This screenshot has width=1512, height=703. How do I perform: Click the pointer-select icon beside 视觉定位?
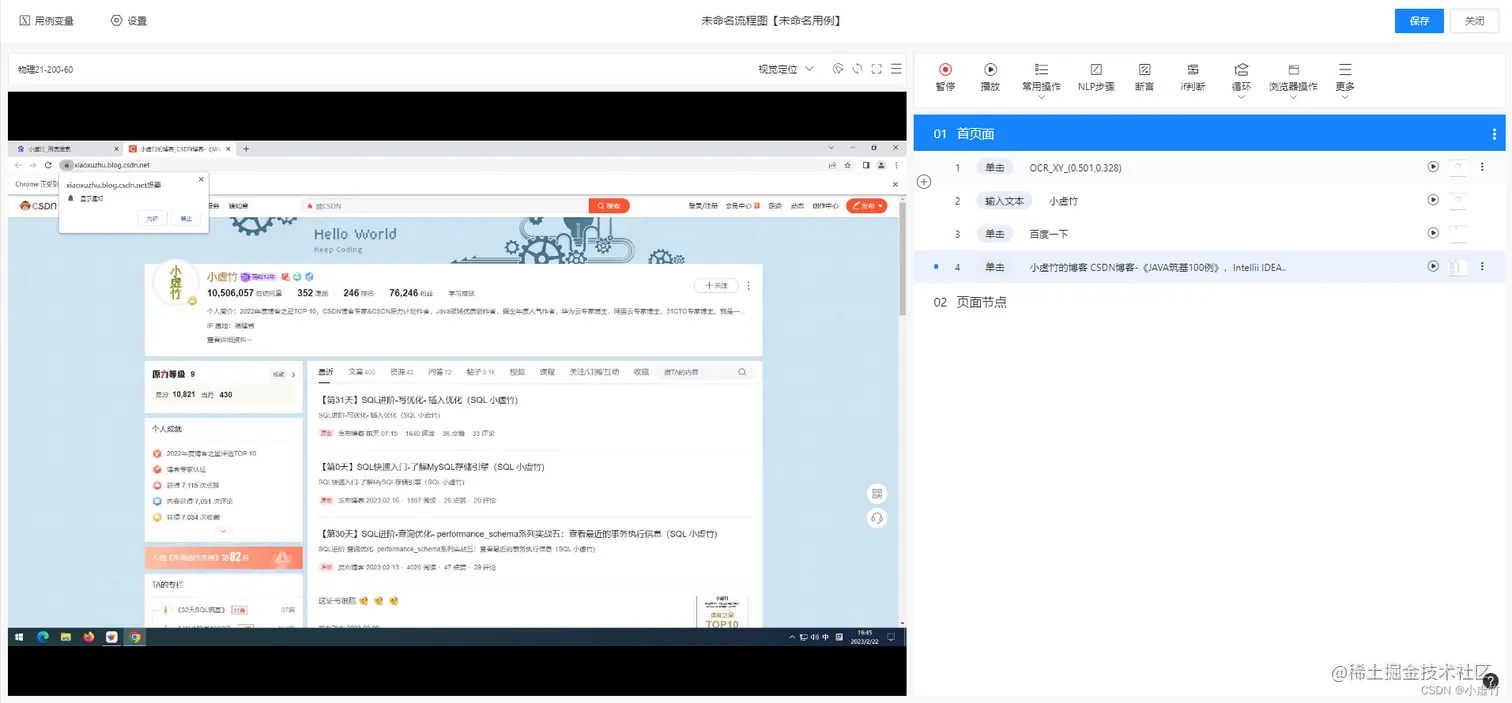(838, 69)
